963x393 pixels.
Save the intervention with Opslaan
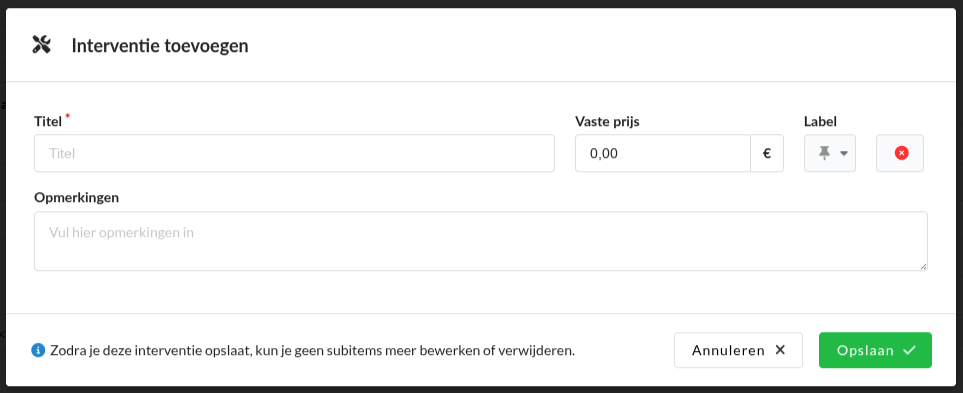tap(875, 350)
